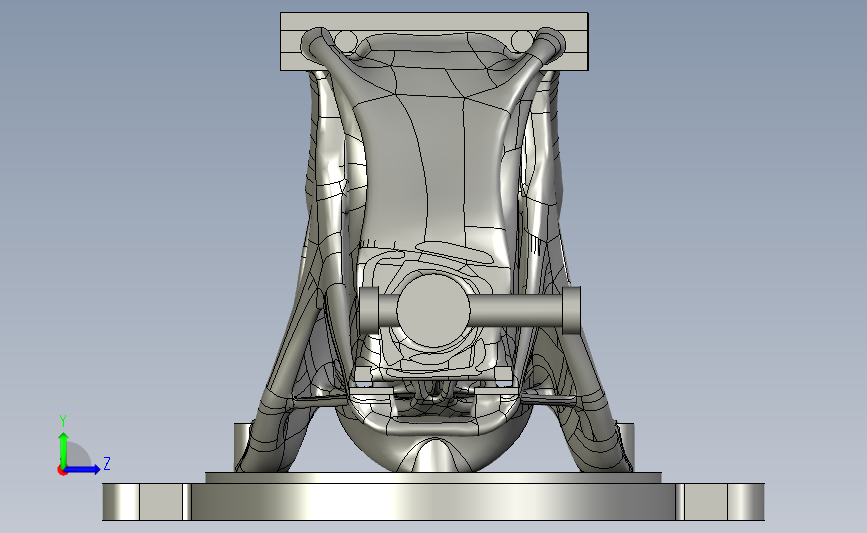Select the large circular boss at model center
867x533 pixels.
point(433,311)
